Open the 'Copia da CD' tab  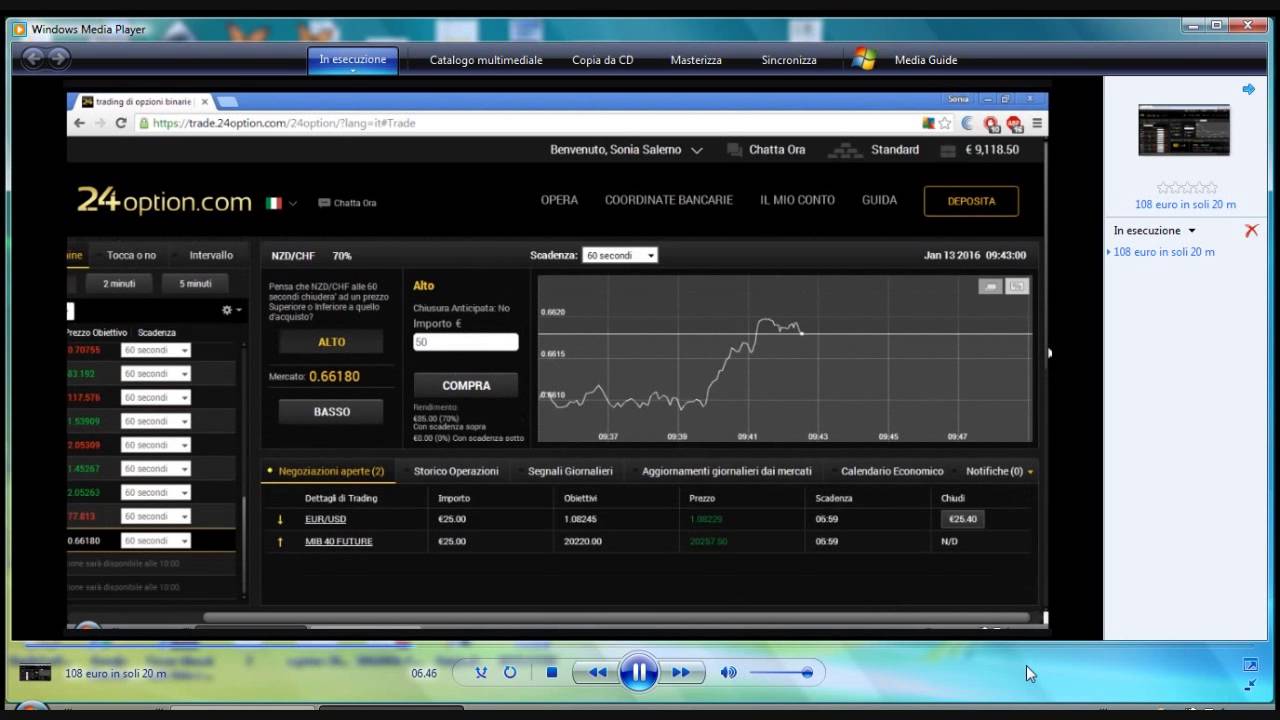(603, 60)
